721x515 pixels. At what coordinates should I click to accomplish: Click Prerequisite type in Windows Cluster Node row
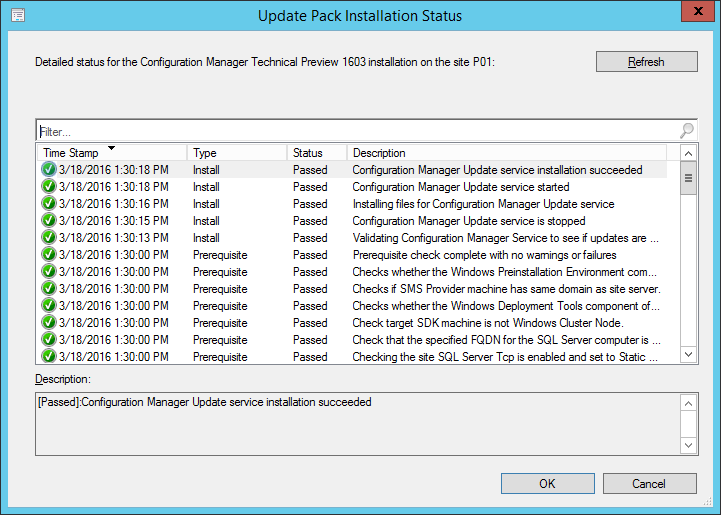[x=220, y=323]
